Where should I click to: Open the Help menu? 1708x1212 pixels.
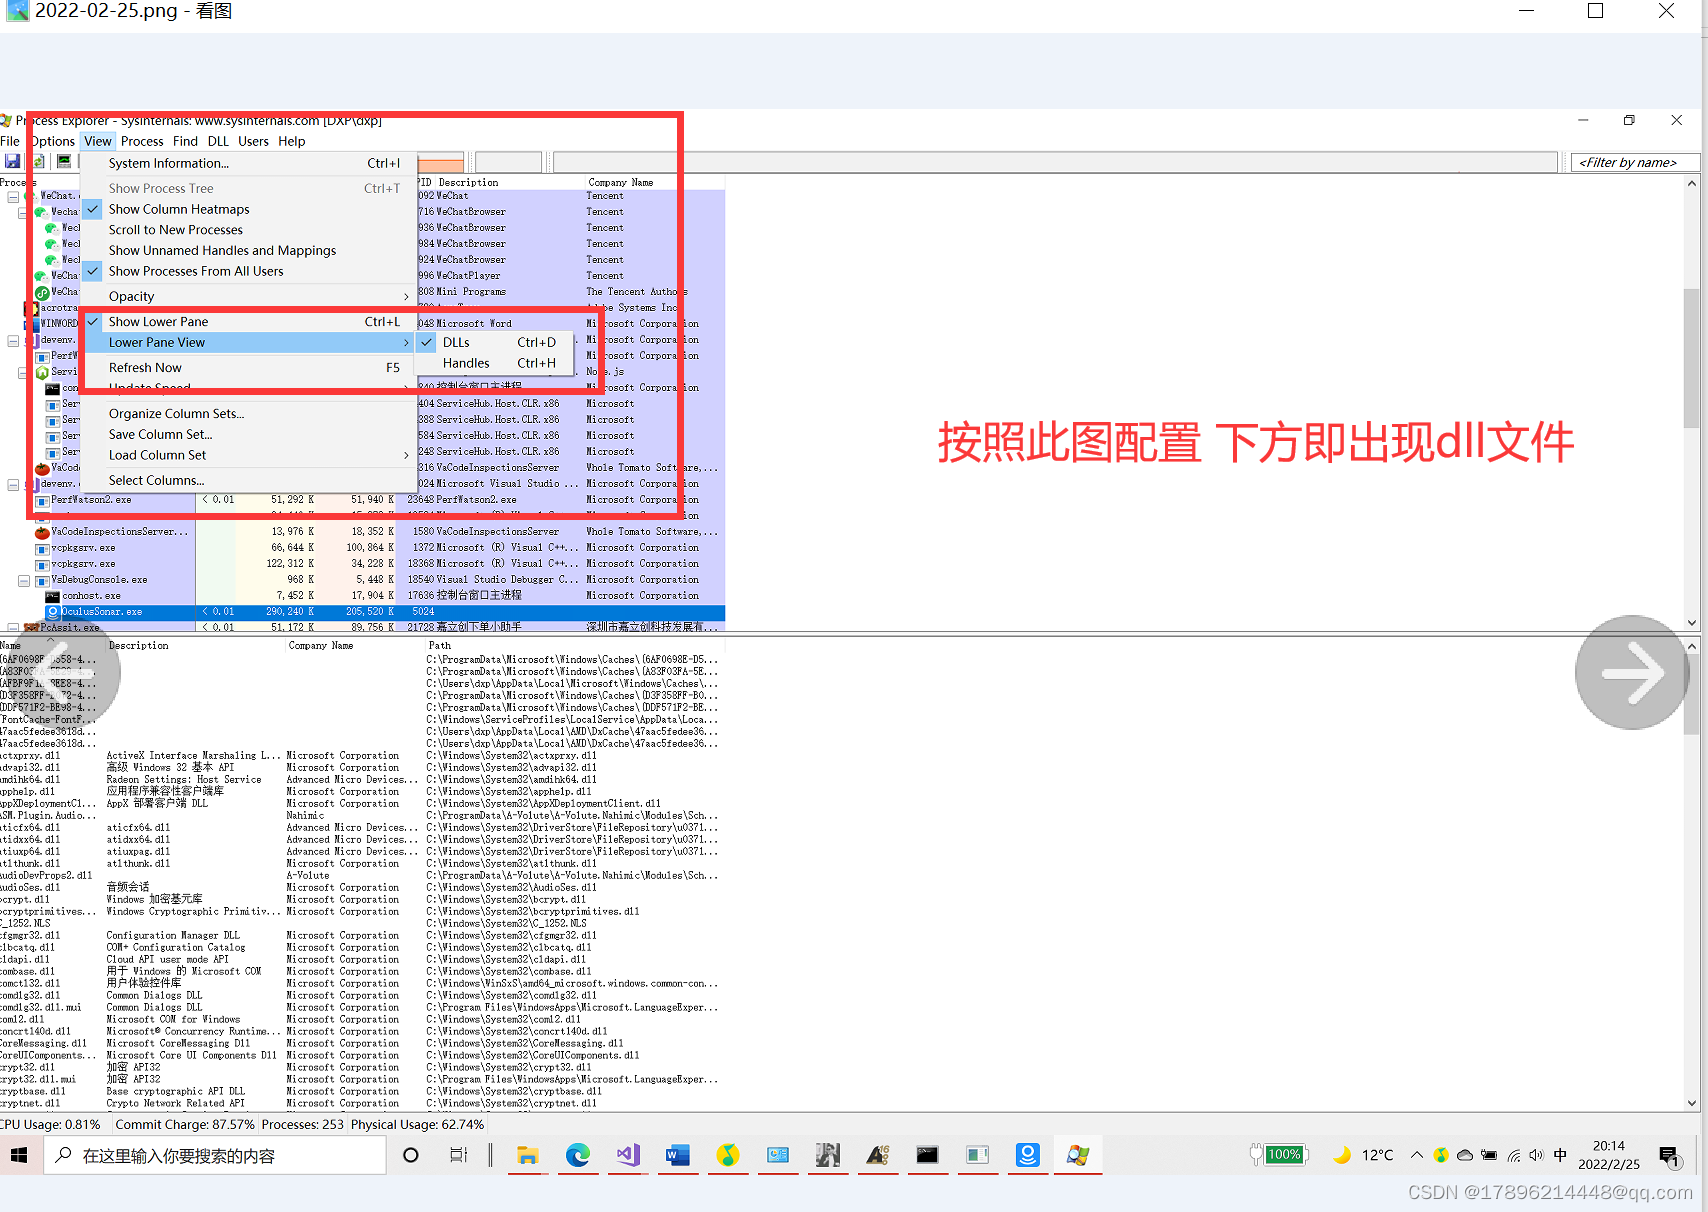291,141
